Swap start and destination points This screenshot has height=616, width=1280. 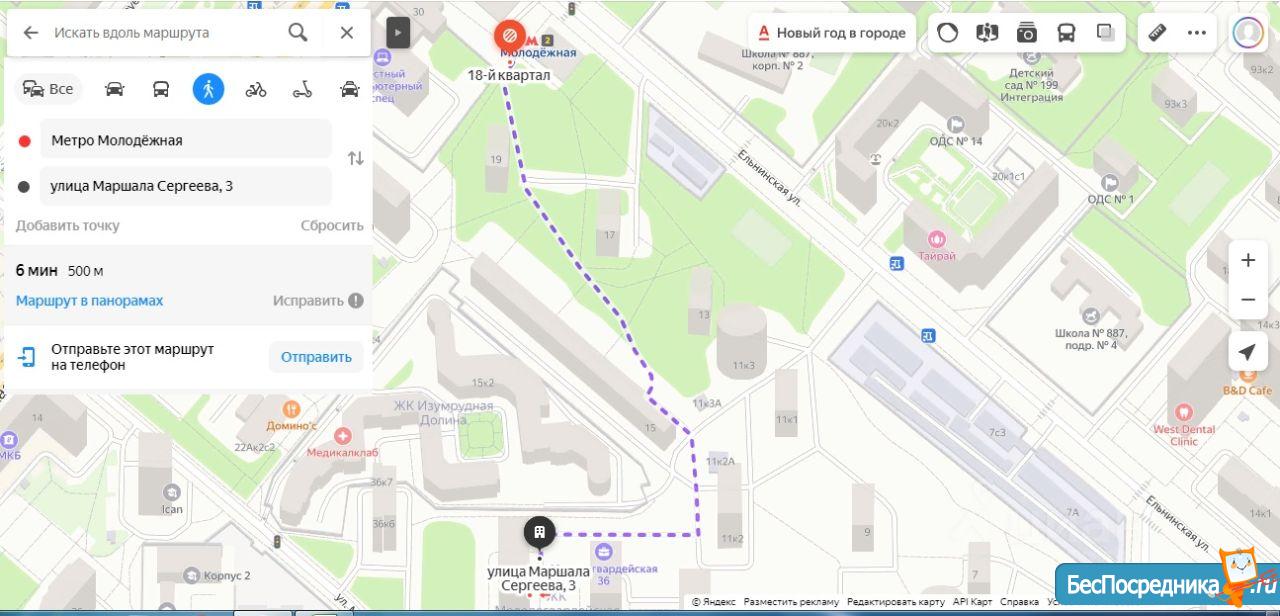pos(355,158)
